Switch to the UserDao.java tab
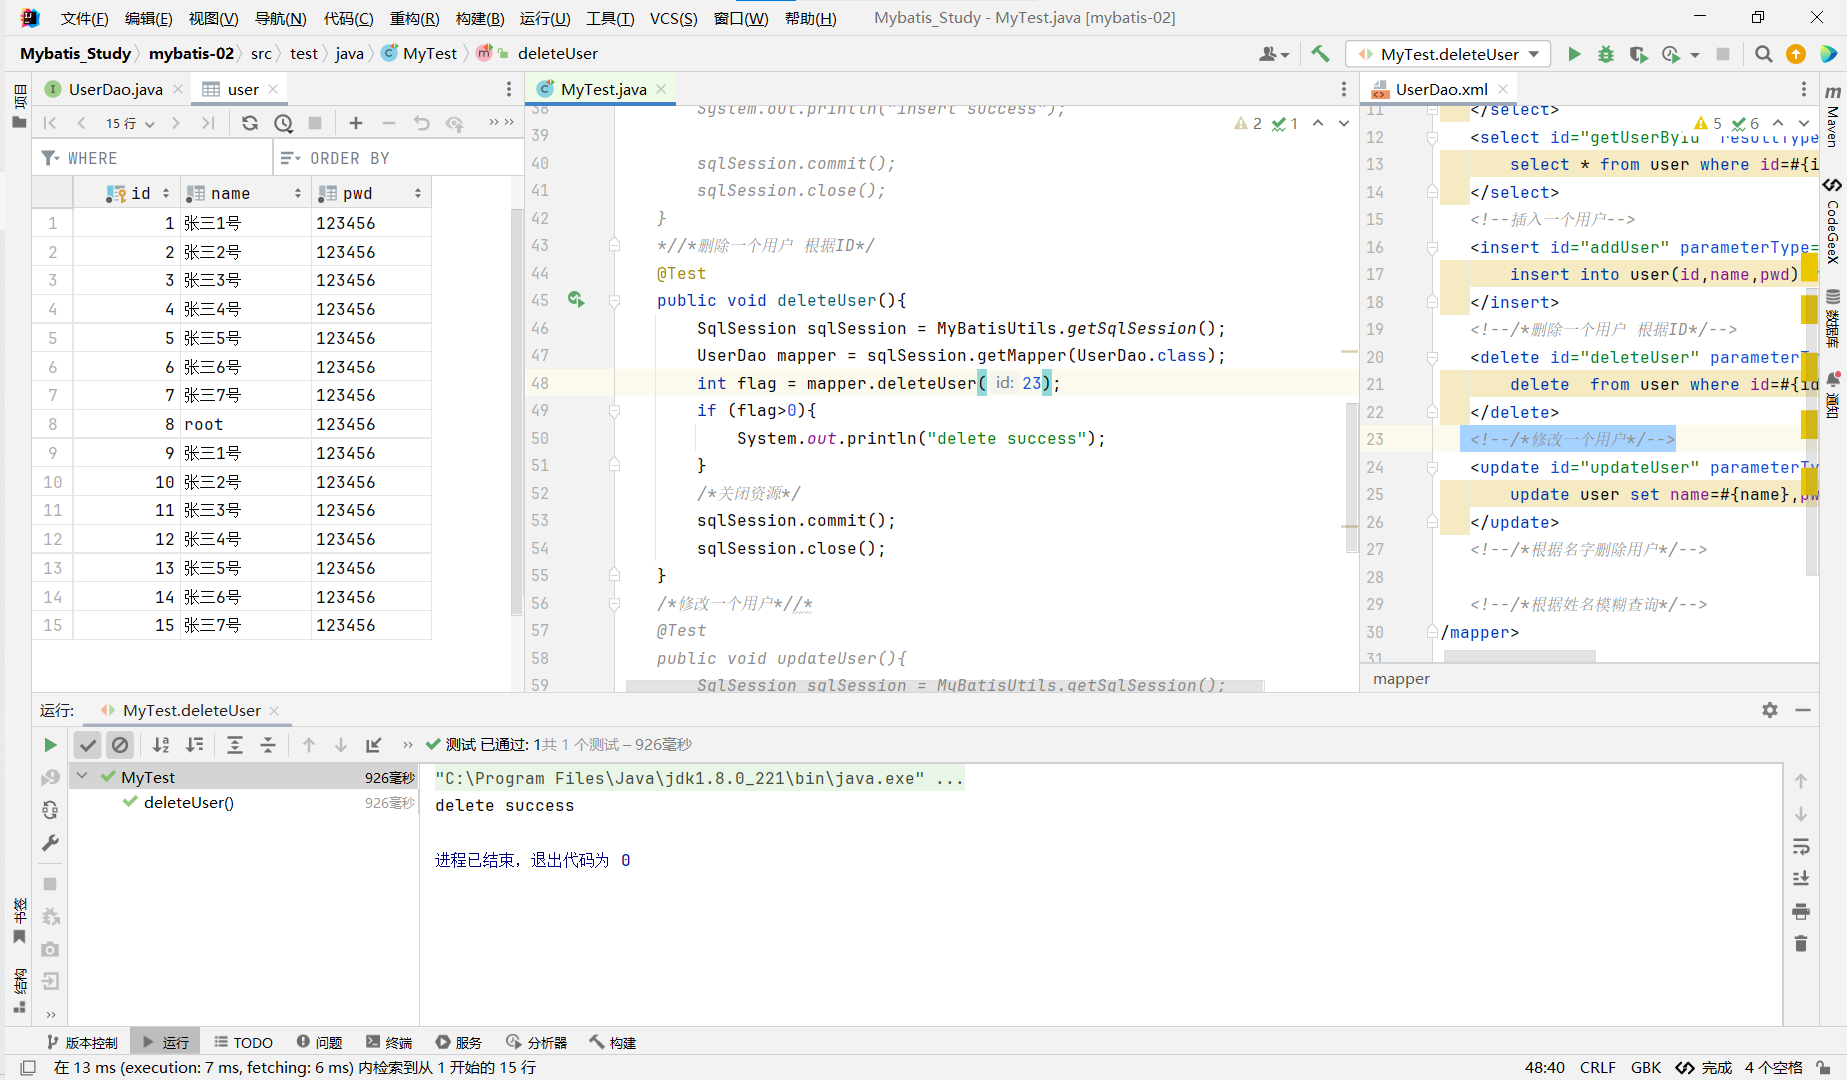This screenshot has height=1080, width=1847. 114,89
